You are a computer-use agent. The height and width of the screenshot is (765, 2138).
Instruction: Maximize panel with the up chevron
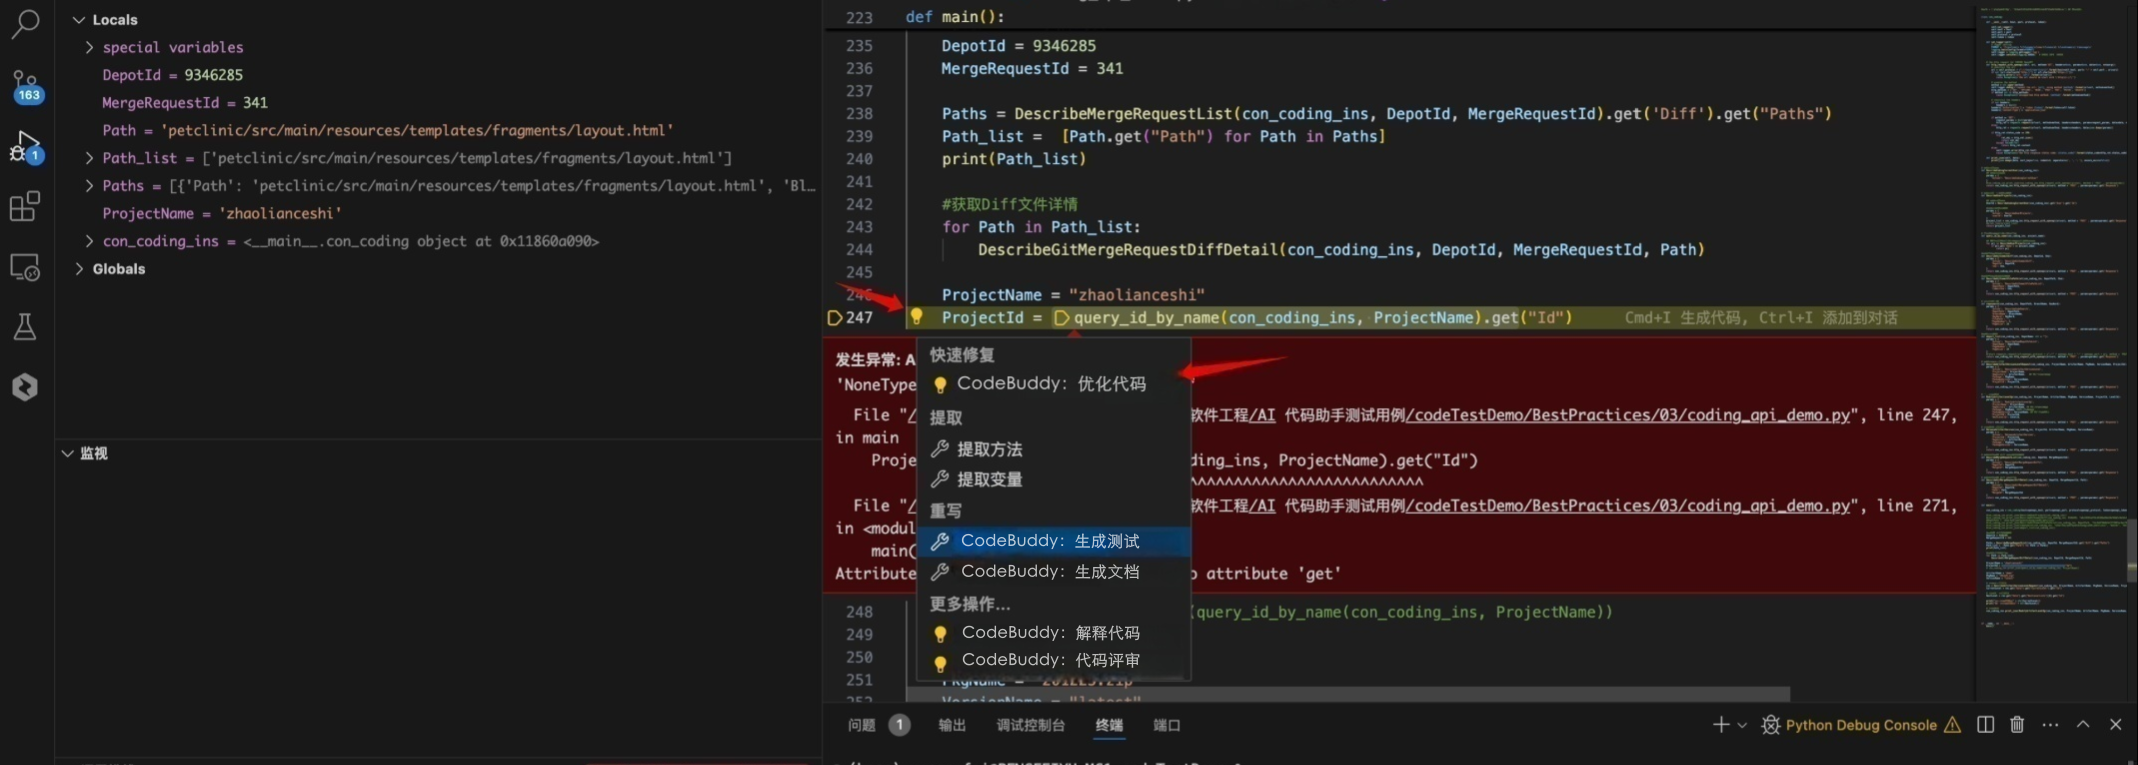(x=2083, y=725)
